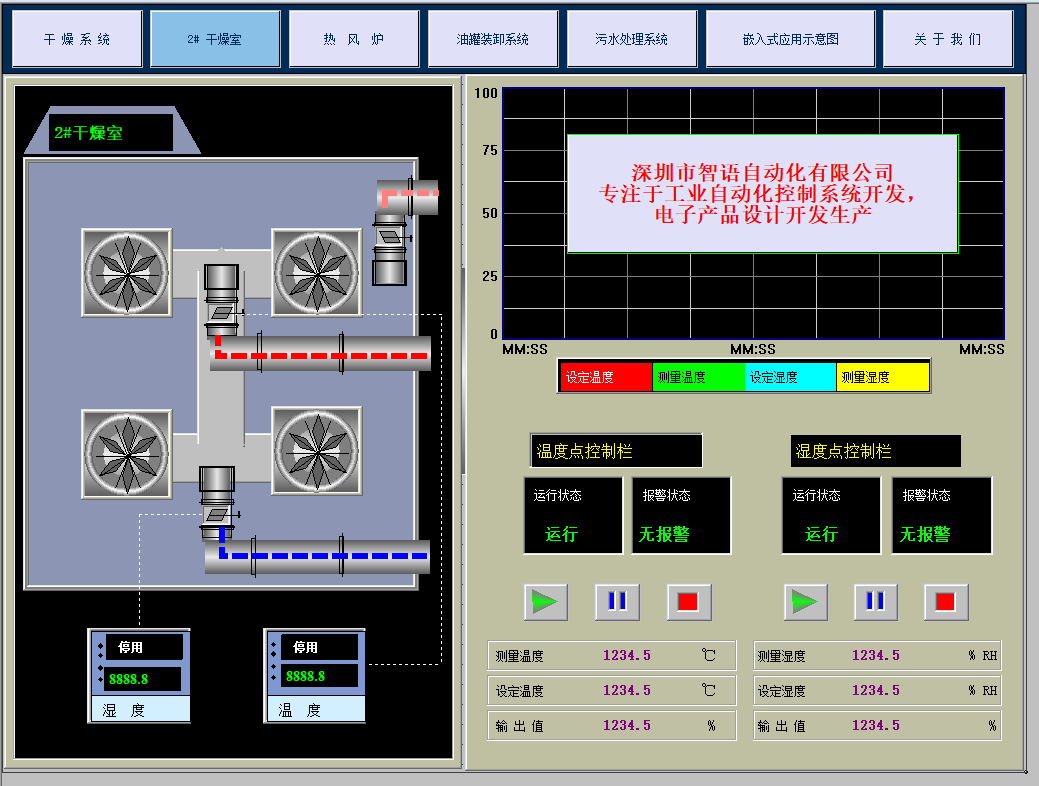
Task: Click the humidity 运行状态 indicator box
Action: pos(832,516)
